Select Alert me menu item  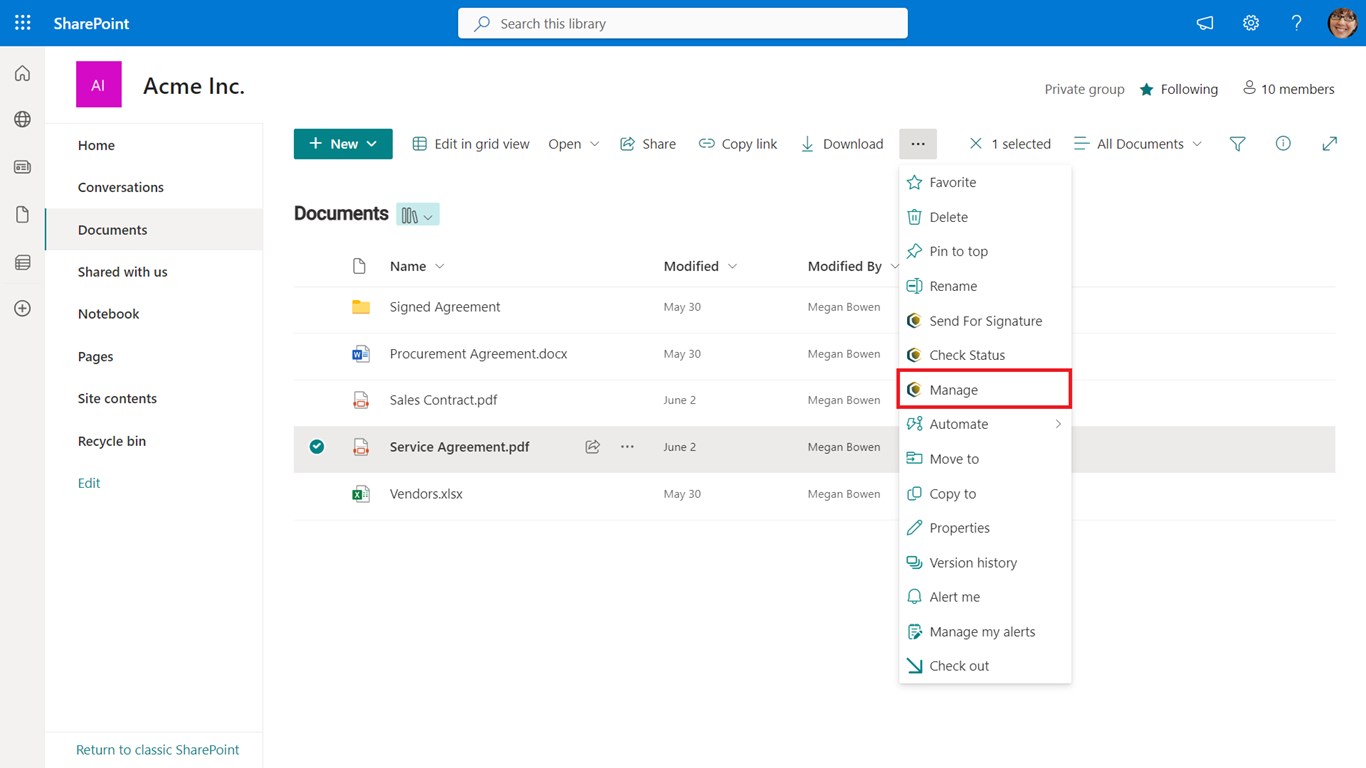pyautogui.click(x=985, y=597)
